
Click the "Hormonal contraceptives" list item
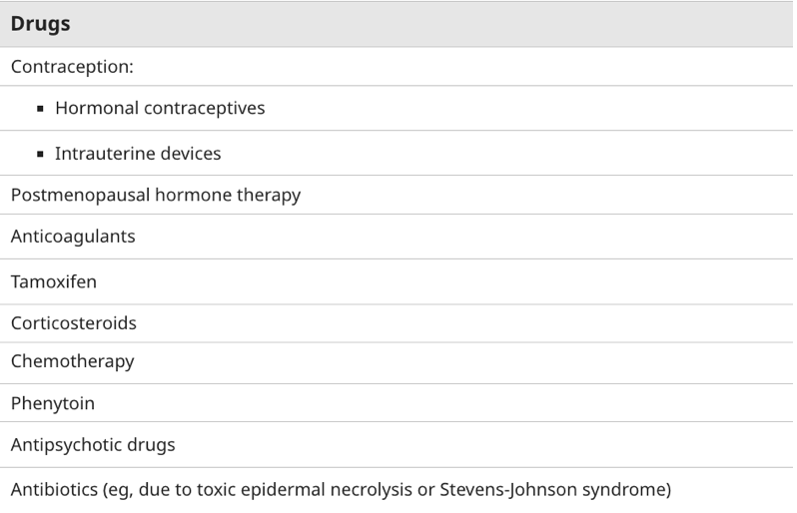tap(160, 108)
